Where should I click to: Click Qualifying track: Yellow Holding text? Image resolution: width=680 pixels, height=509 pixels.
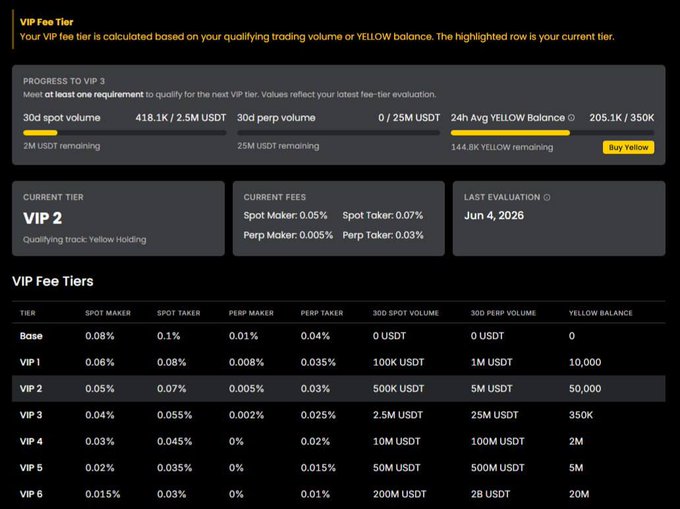pos(85,240)
